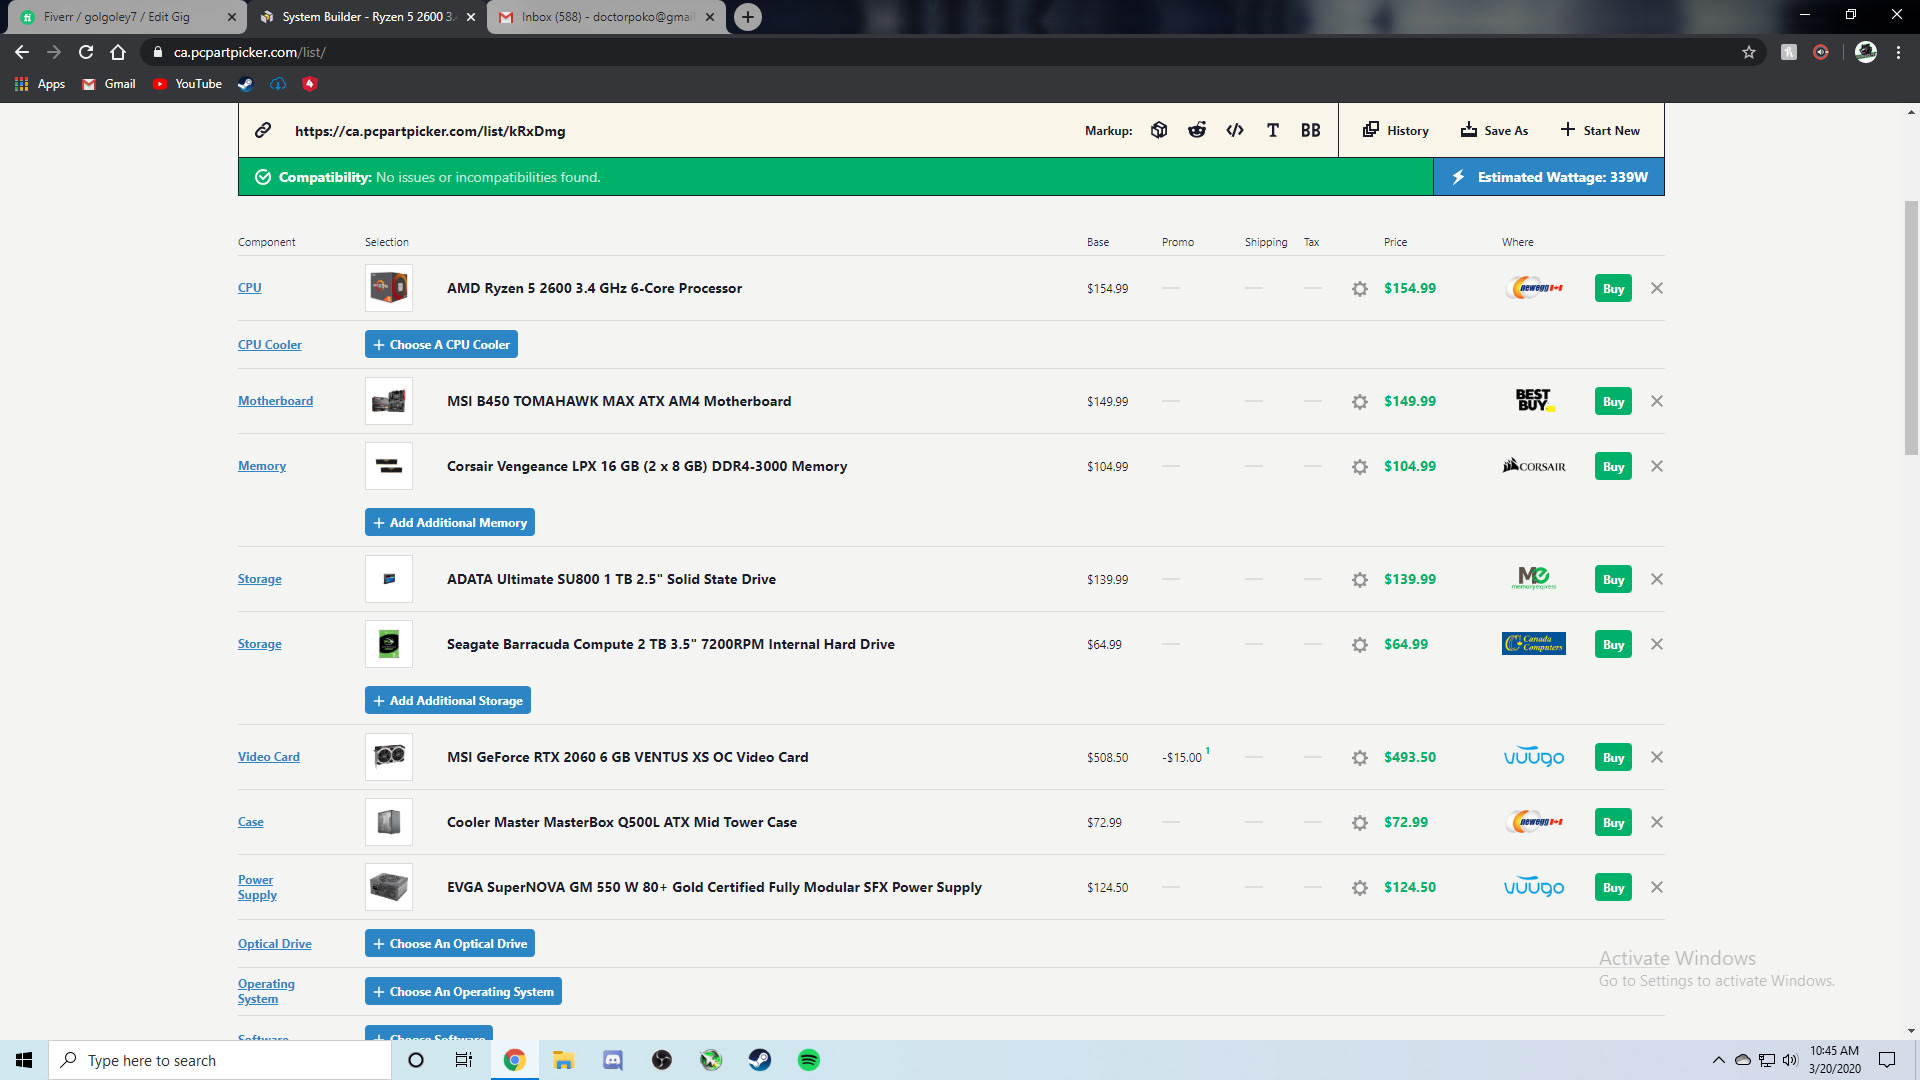Open the Ryzen 5 2600 product thumbnail
Image resolution: width=1920 pixels, height=1080 pixels.
[x=389, y=288]
